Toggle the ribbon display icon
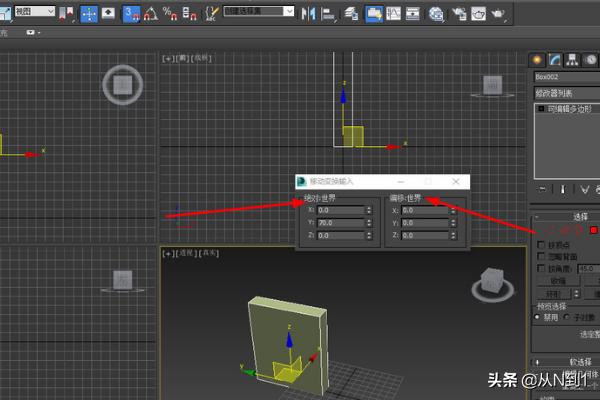Viewport: 600px width, 400px height. coord(373,14)
